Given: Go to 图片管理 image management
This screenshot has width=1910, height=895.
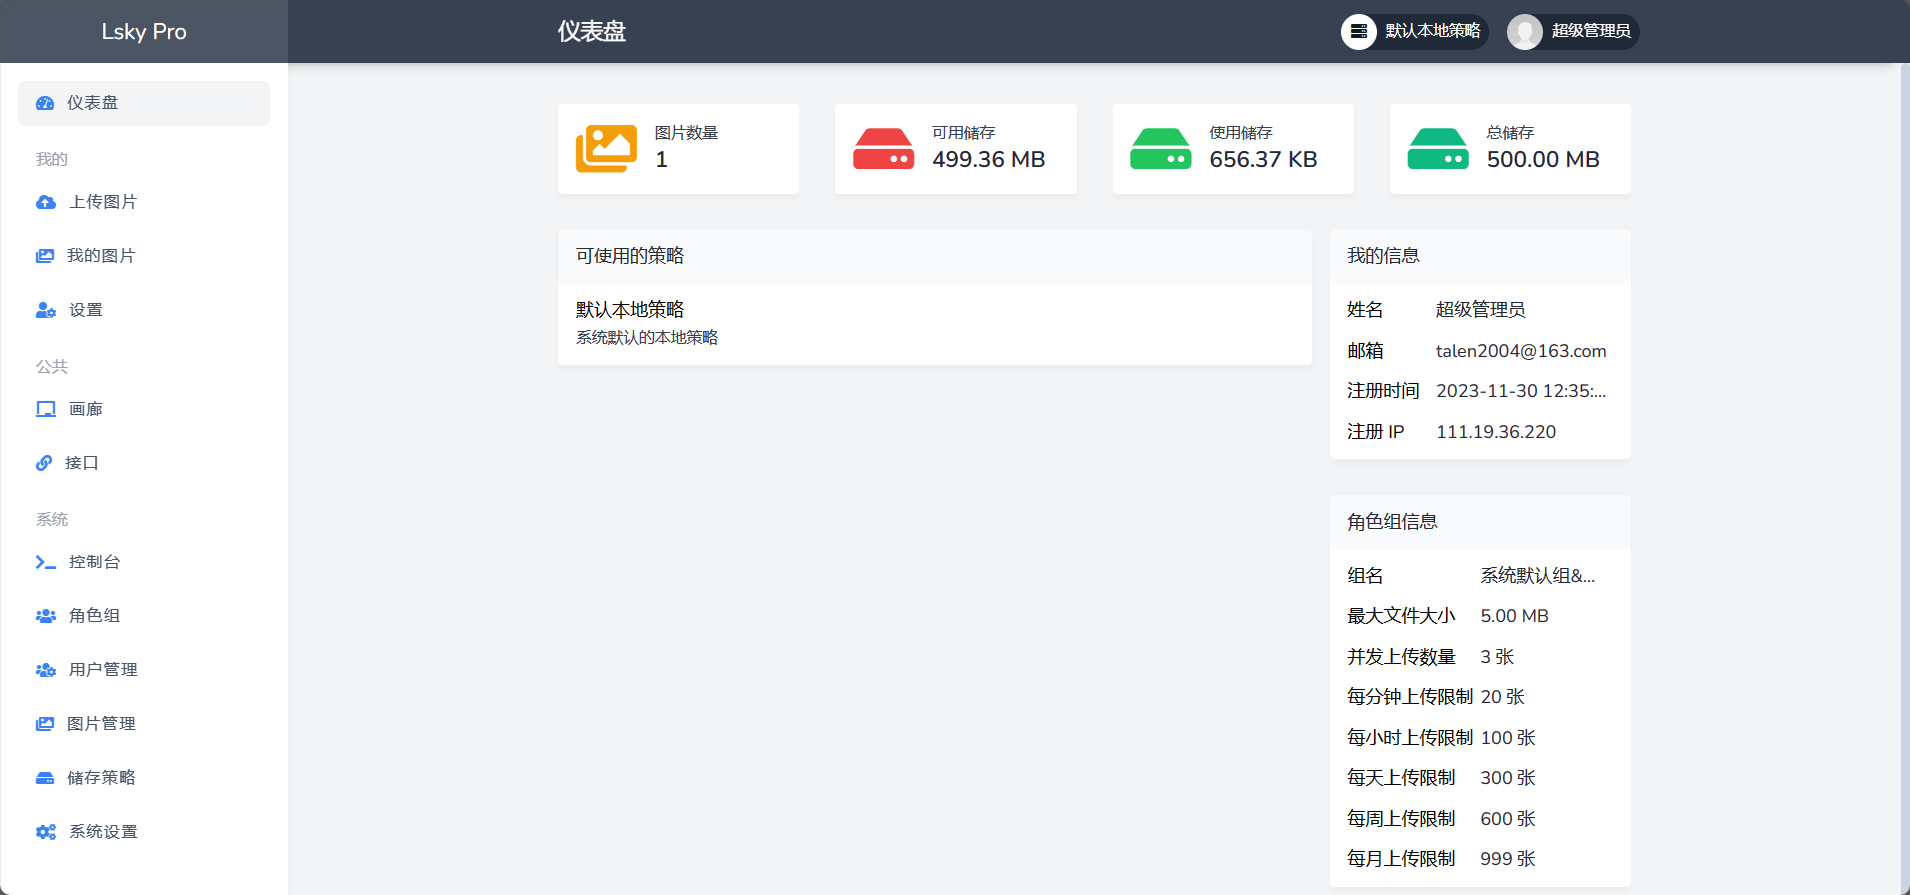Looking at the screenshot, I should (101, 724).
